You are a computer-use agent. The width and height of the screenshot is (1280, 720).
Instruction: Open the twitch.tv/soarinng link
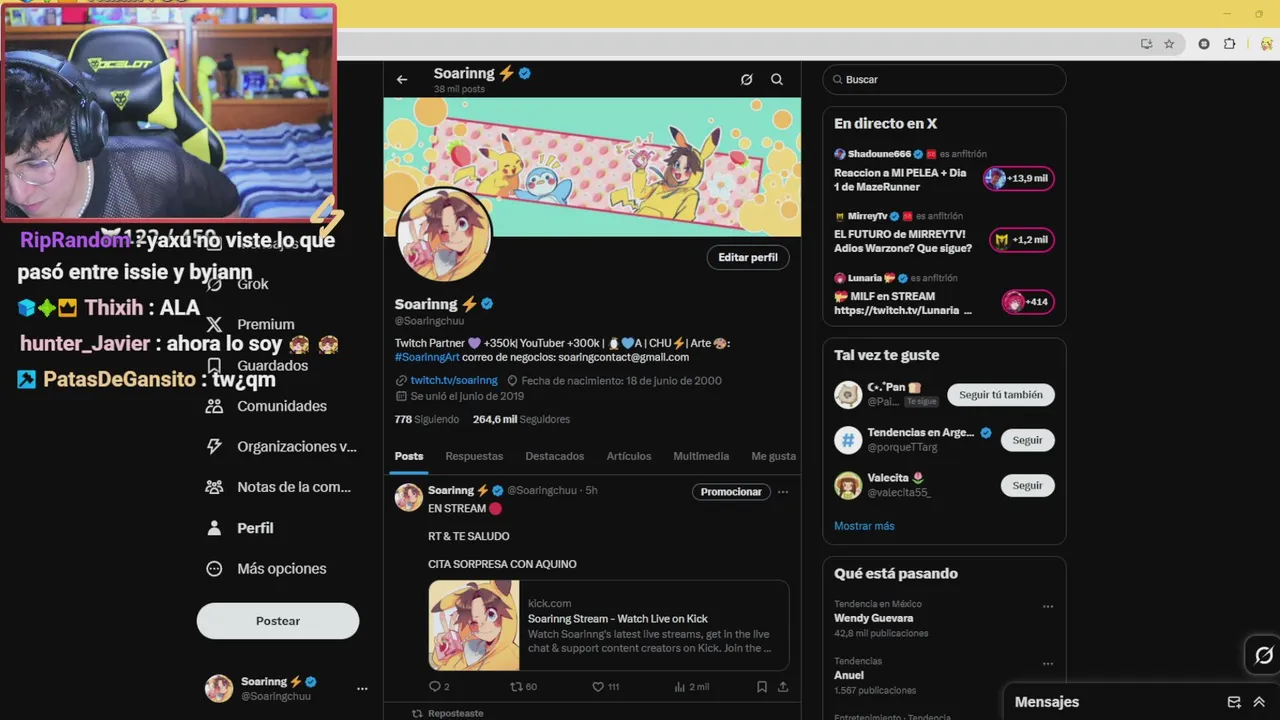click(454, 381)
